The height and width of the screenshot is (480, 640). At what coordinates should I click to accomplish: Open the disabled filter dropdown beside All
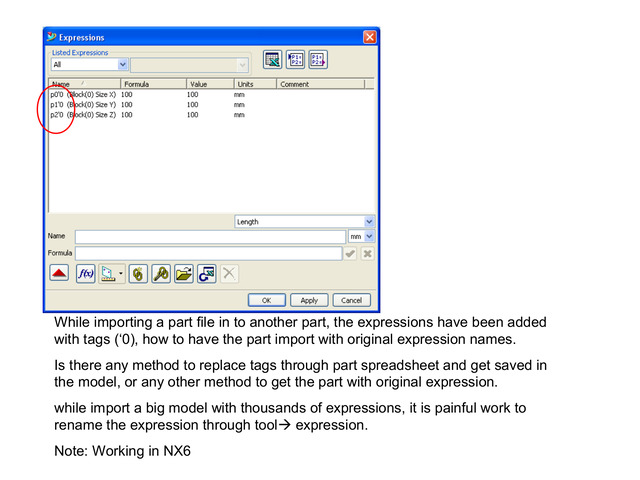tap(189, 64)
